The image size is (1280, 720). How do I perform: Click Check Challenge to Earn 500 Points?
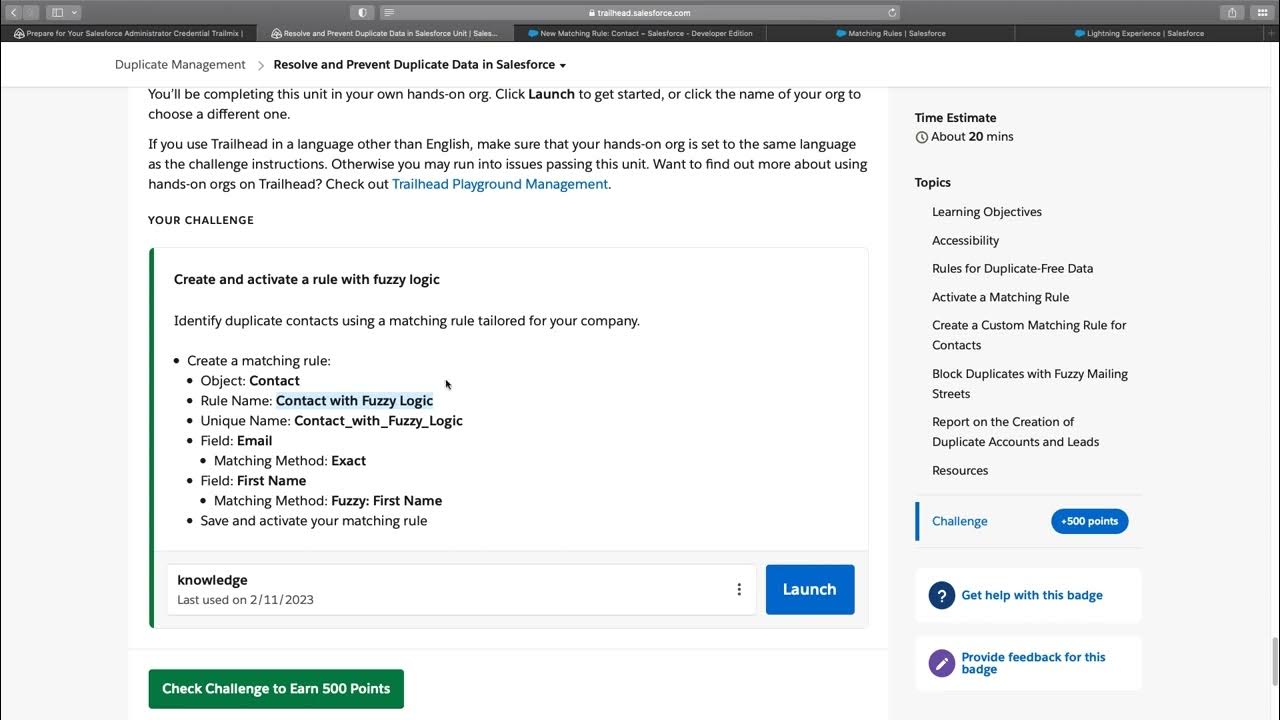pyautogui.click(x=276, y=689)
